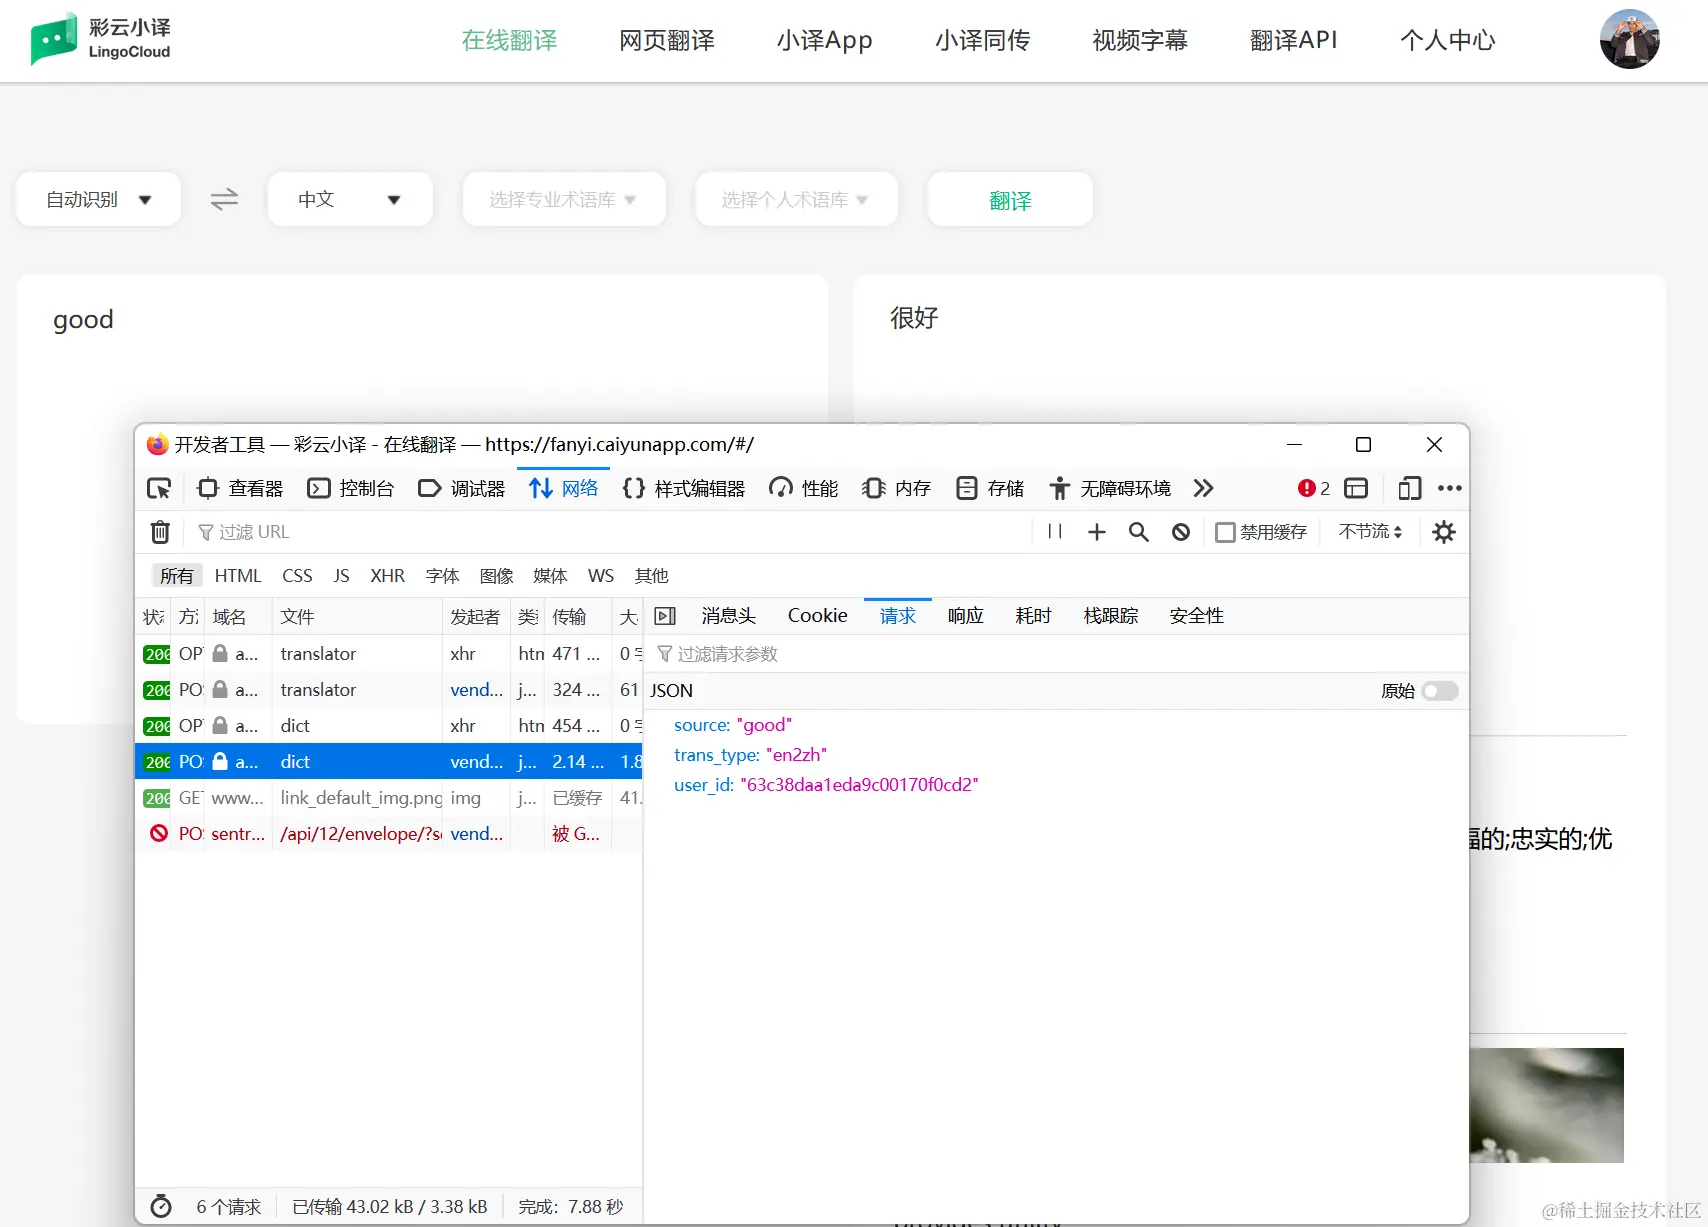Viewport: 1708px width, 1227px height.
Task: Select the link_default_img.png request row
Action: pos(389,798)
